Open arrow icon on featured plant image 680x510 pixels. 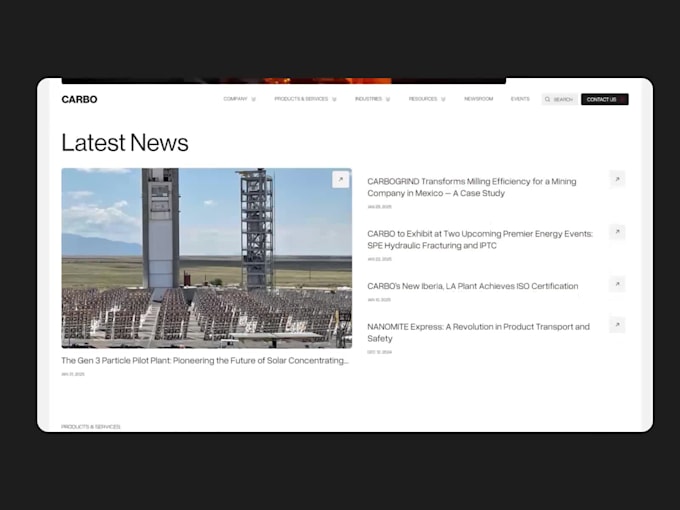[x=340, y=179]
